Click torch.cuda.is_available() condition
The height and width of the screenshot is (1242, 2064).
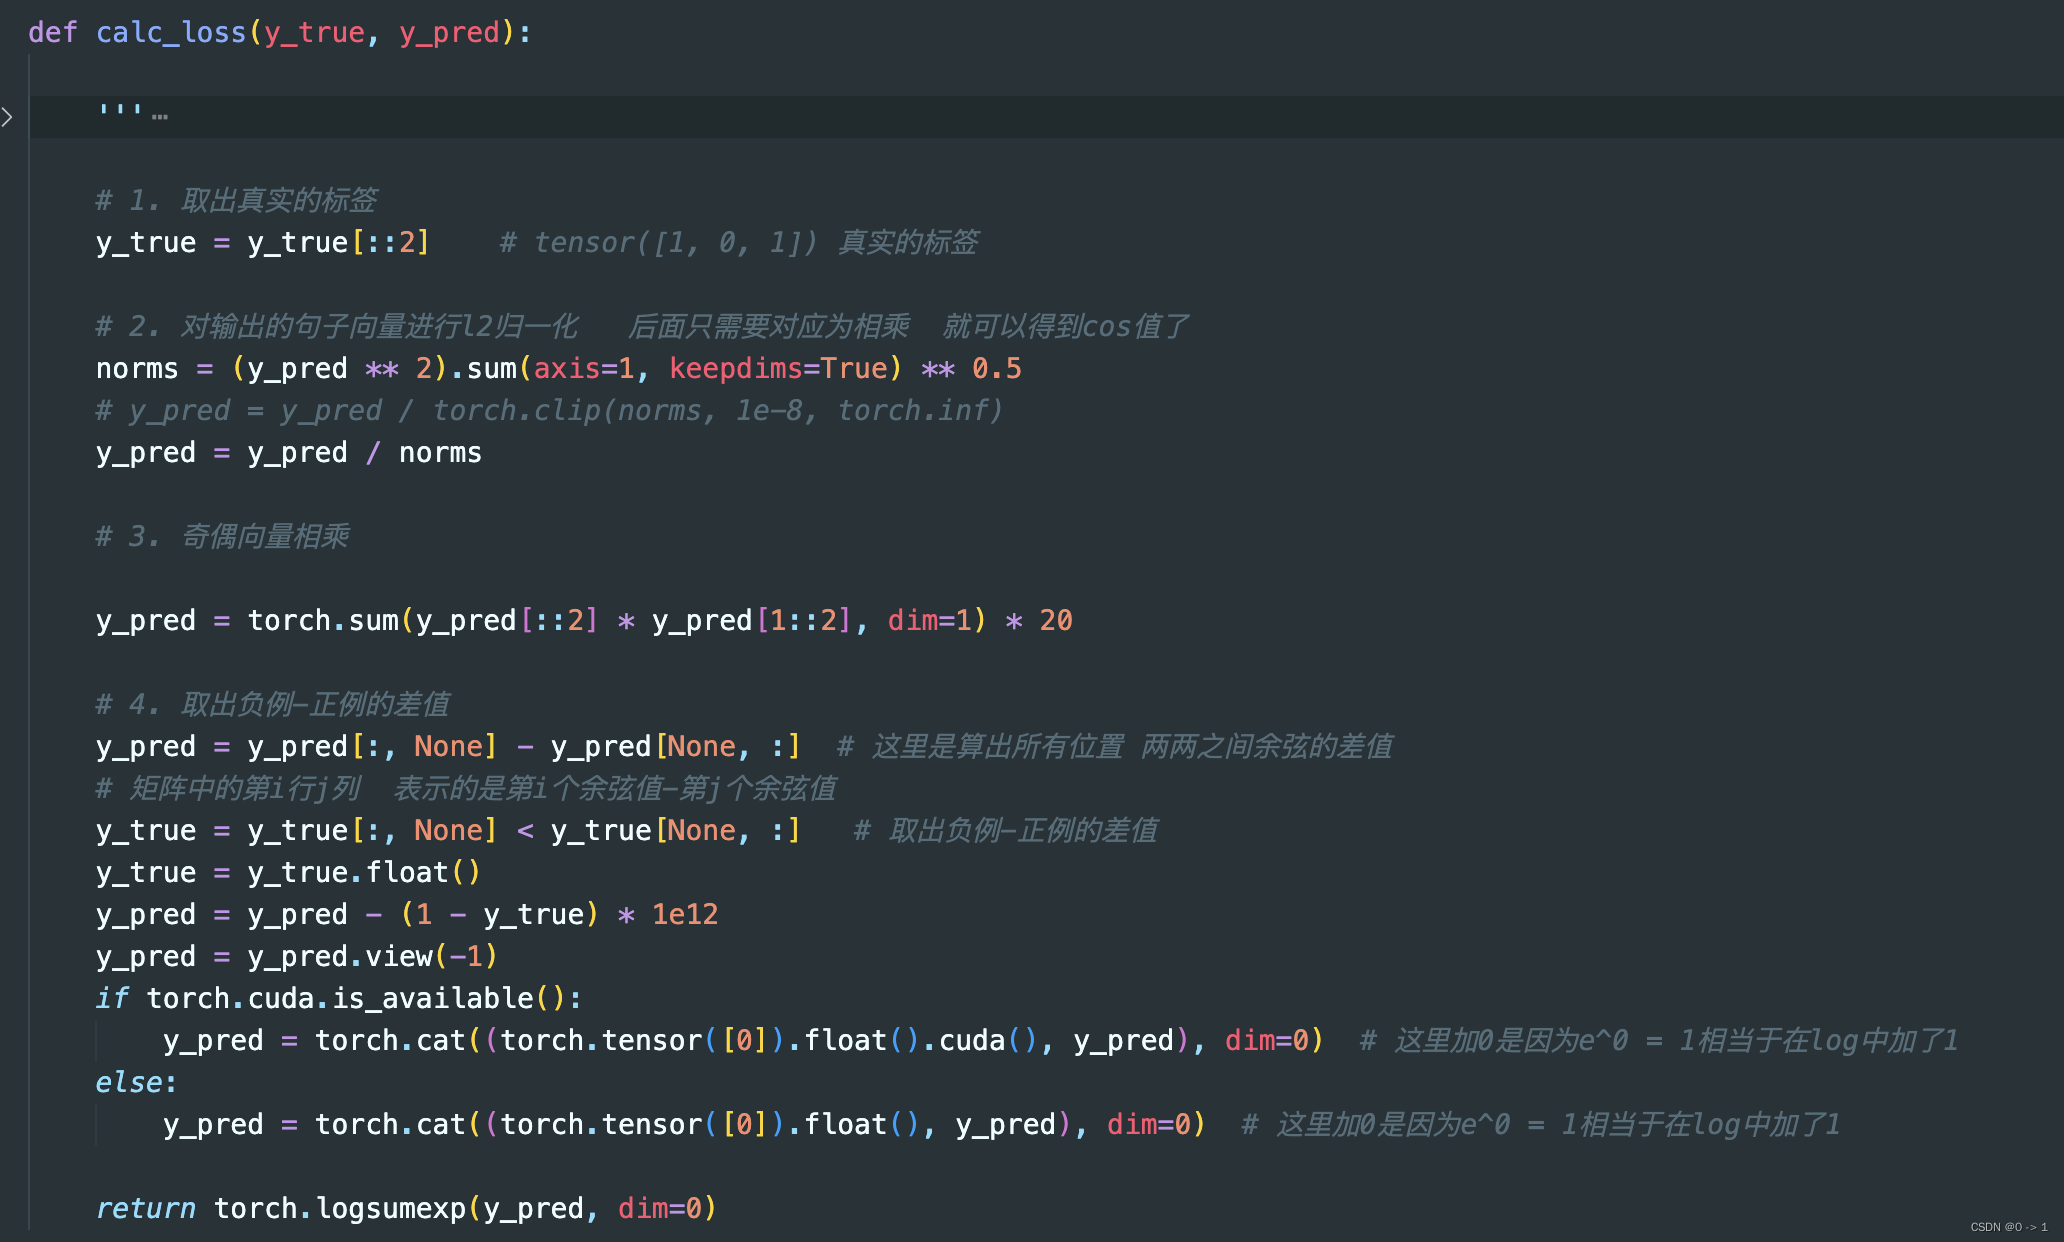(355, 999)
